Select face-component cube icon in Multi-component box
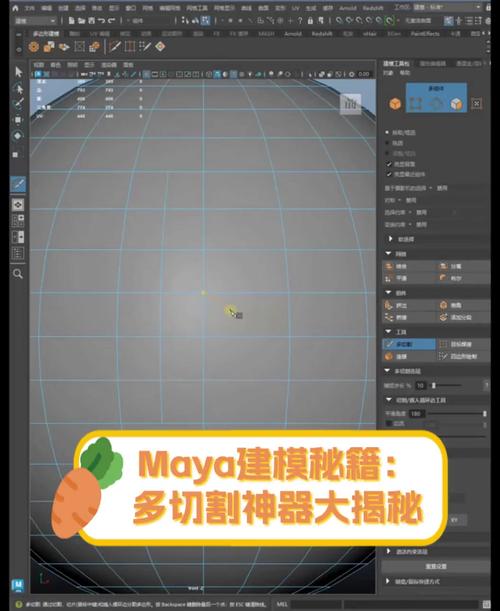500x611 pixels. tap(456, 104)
